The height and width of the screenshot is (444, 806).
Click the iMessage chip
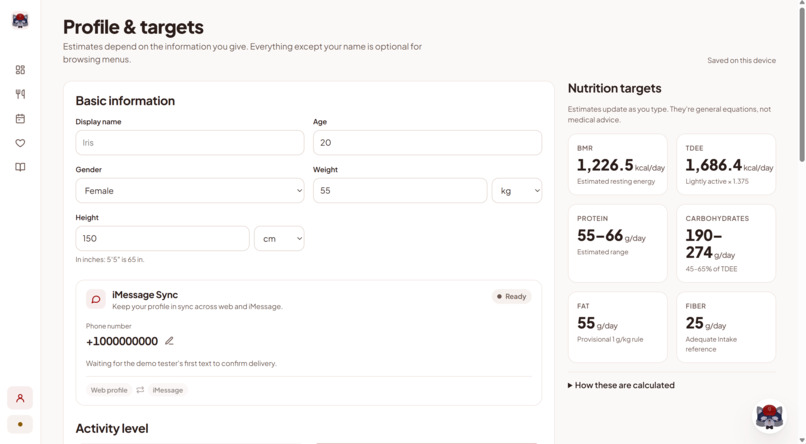168,390
